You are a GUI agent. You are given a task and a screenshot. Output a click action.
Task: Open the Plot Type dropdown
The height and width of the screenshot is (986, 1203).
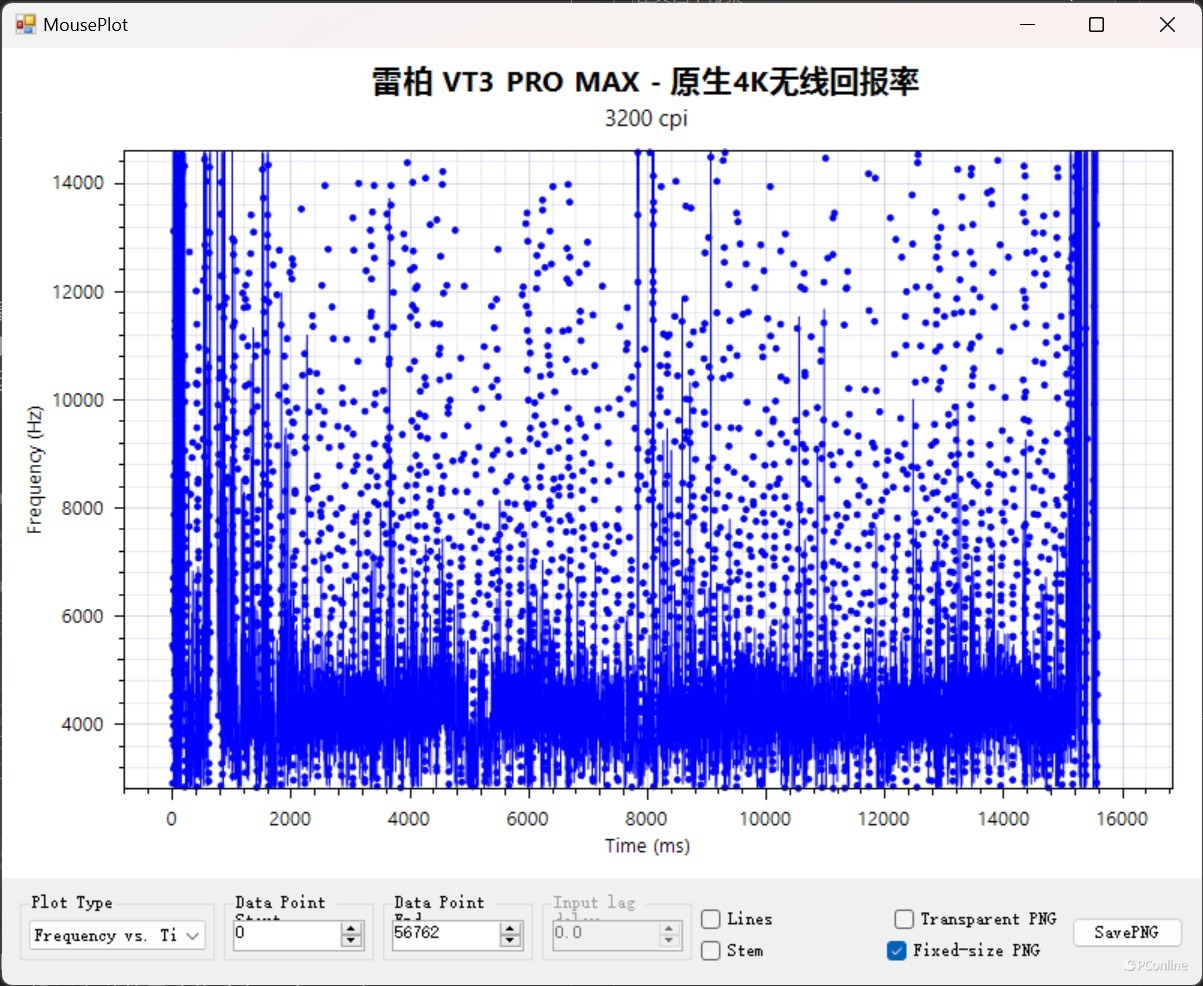(117, 936)
